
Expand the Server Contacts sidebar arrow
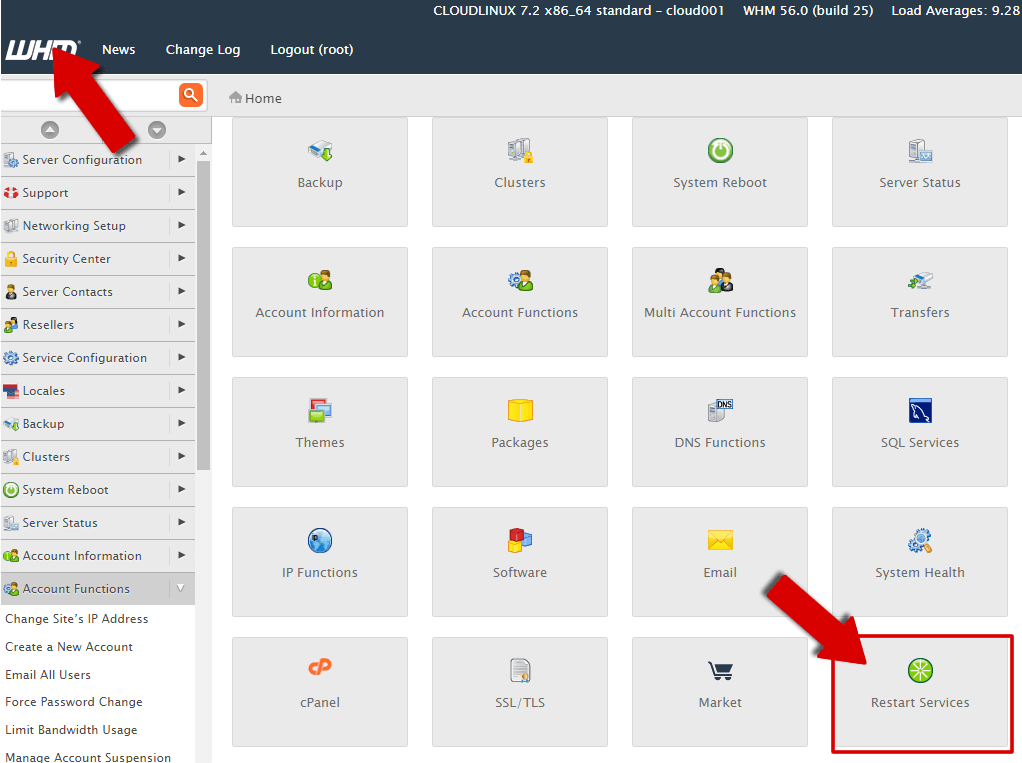(181, 291)
